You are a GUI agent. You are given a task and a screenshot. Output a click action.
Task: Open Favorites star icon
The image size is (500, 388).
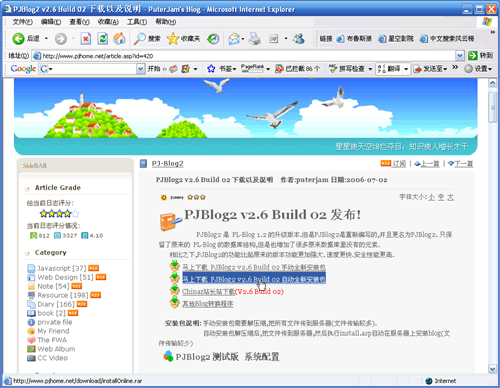(173, 39)
